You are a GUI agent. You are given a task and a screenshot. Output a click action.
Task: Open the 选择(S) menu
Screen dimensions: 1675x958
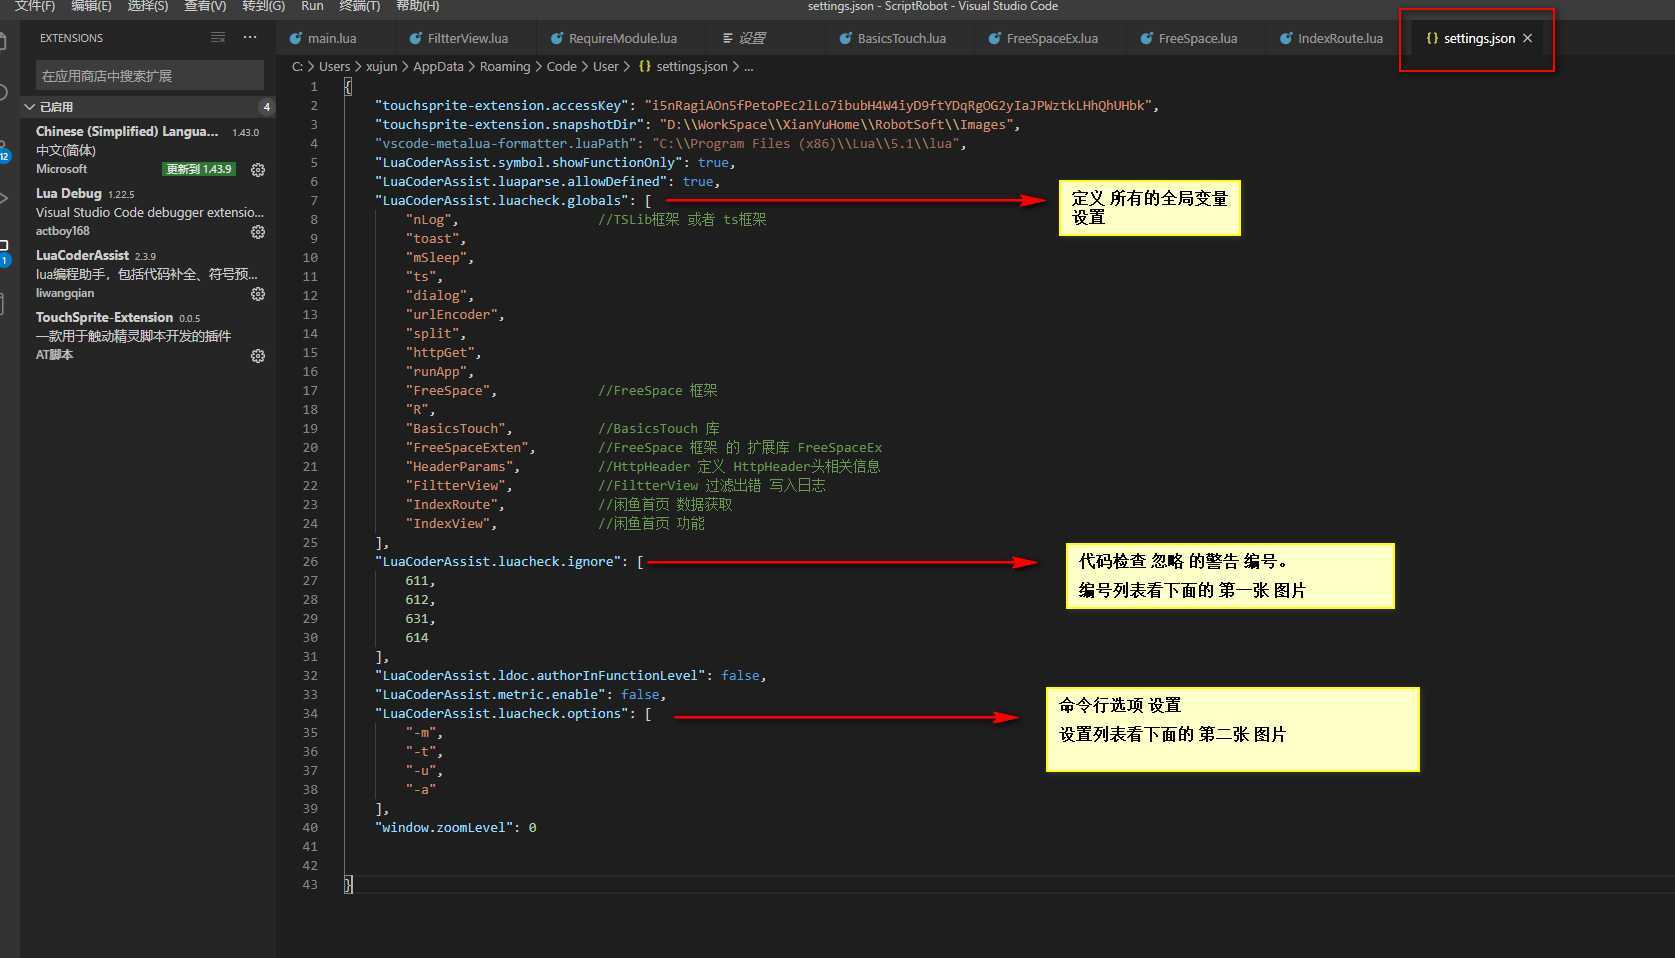pos(147,6)
